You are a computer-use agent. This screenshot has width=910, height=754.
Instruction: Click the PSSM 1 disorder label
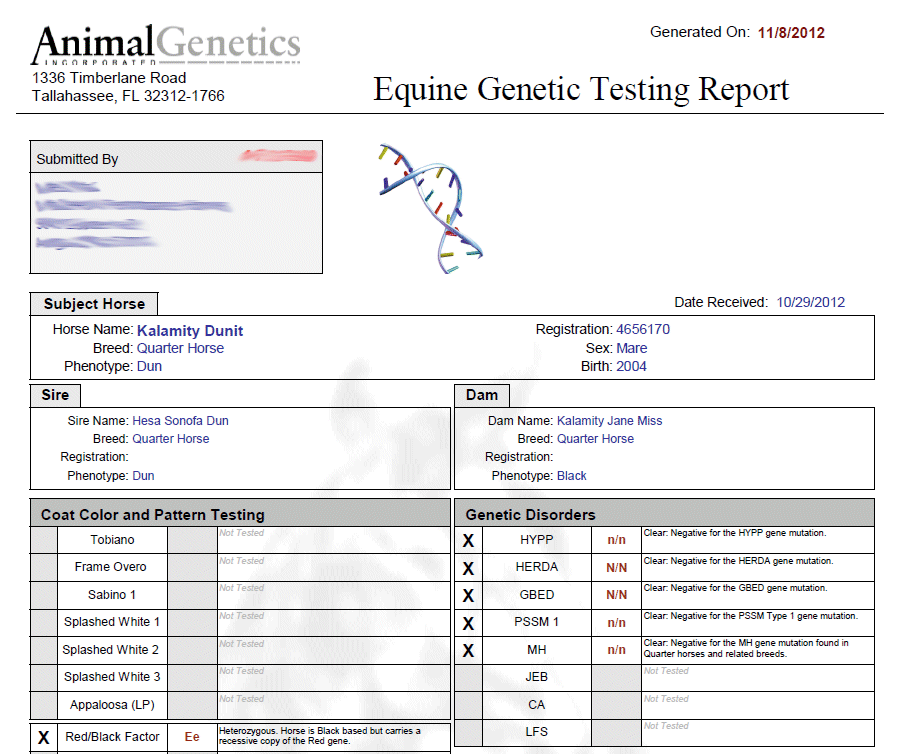536,622
